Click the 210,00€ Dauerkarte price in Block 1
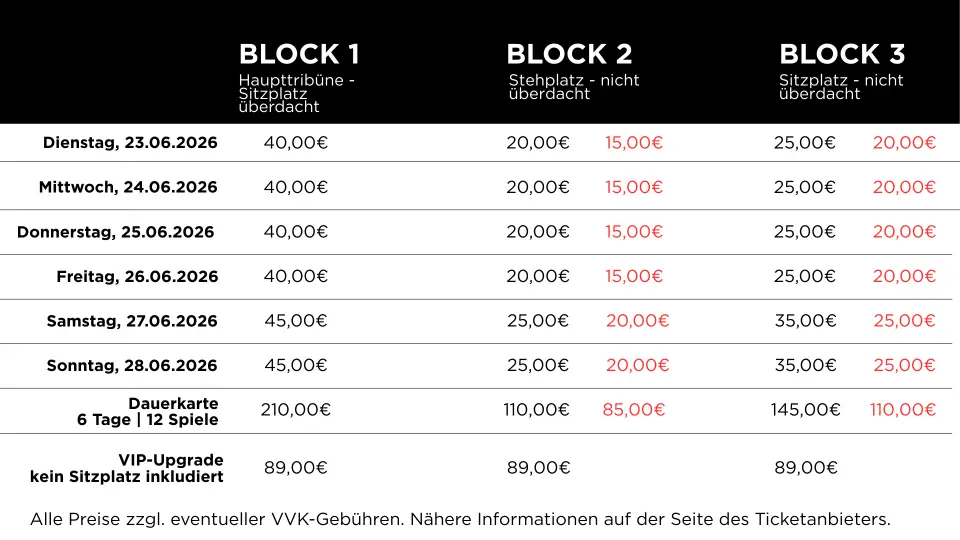This screenshot has height=540, width=960. coord(295,409)
